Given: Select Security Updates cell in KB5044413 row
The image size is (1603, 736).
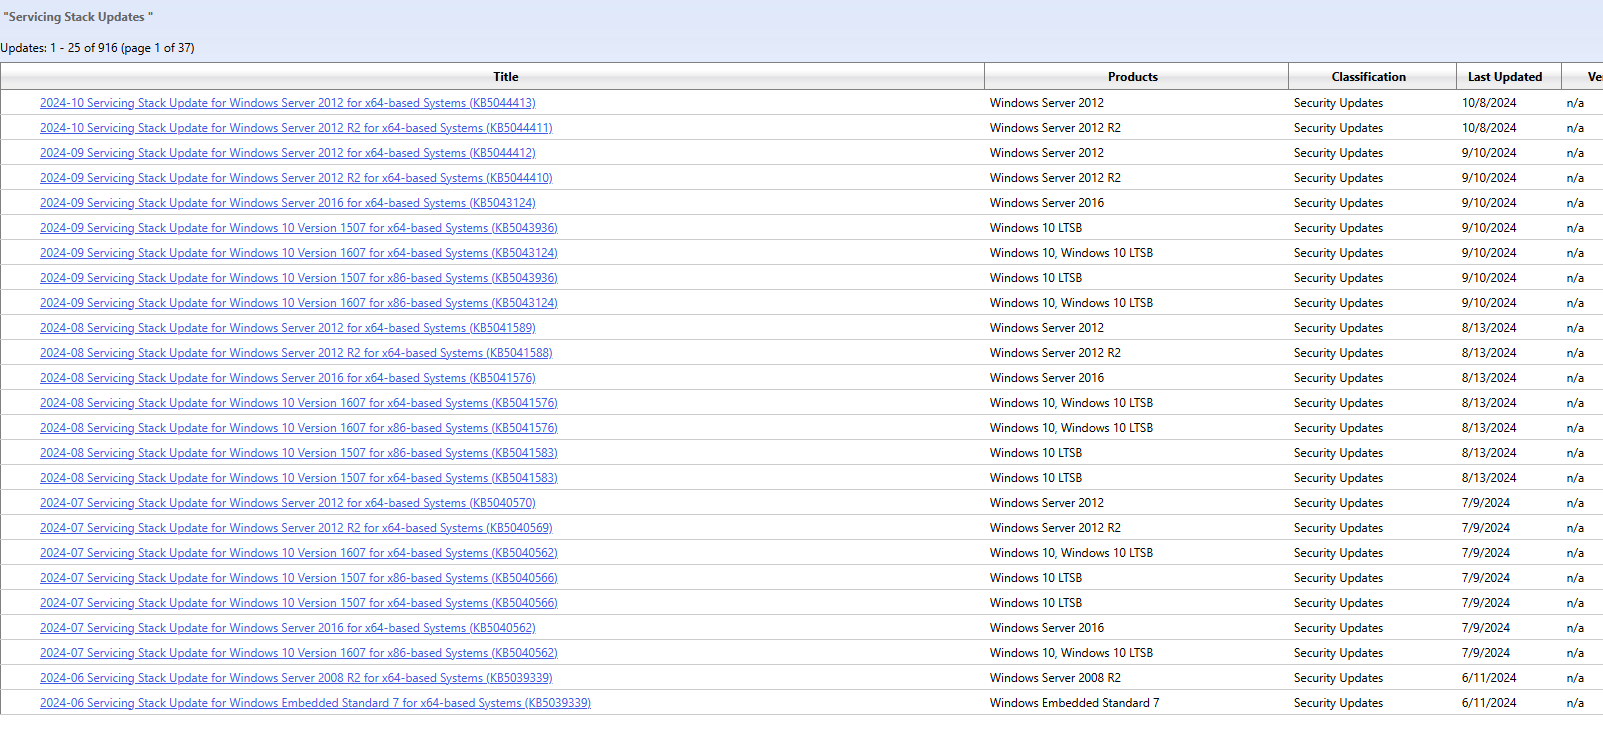Looking at the screenshot, I should pos(1338,103).
